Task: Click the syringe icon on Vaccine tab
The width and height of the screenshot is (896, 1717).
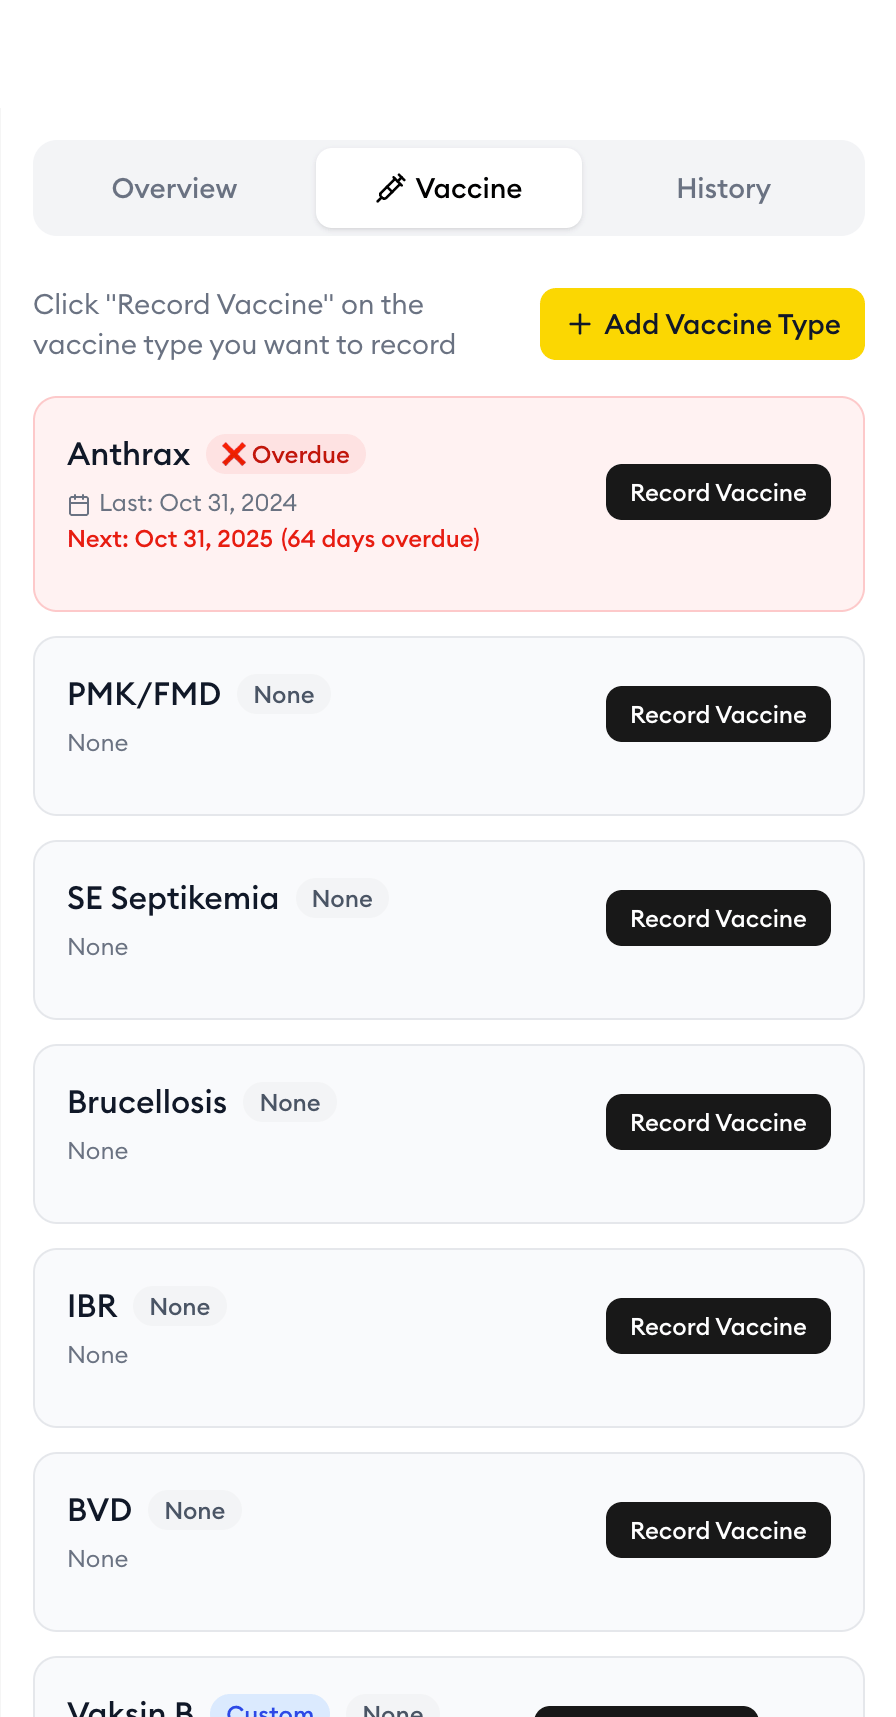Action: pos(391,187)
